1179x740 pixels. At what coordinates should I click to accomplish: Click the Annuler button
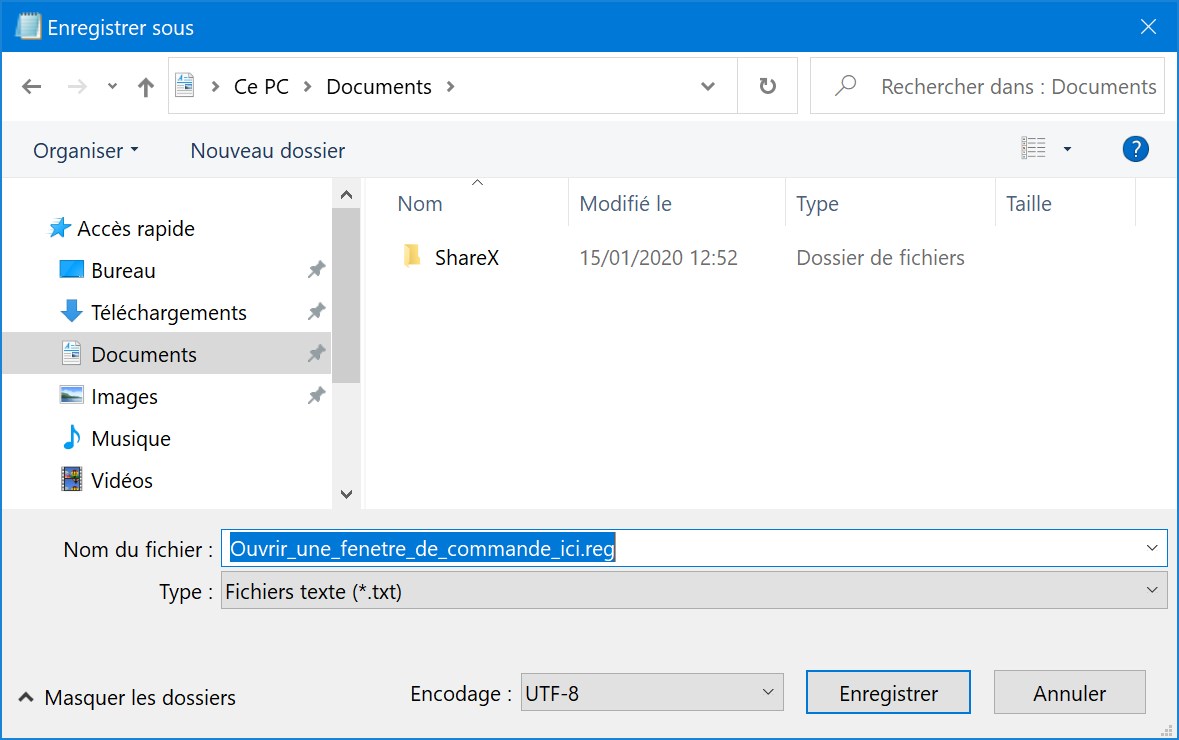point(1069,693)
